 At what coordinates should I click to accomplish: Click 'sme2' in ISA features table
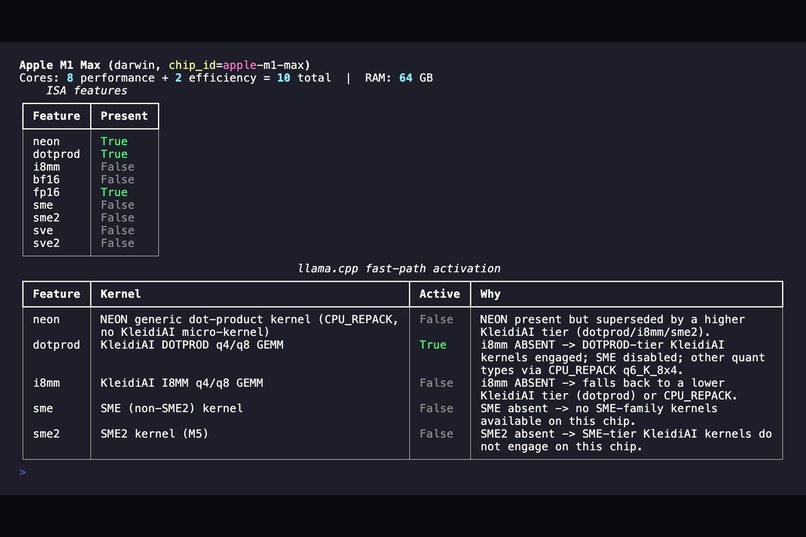point(46,218)
